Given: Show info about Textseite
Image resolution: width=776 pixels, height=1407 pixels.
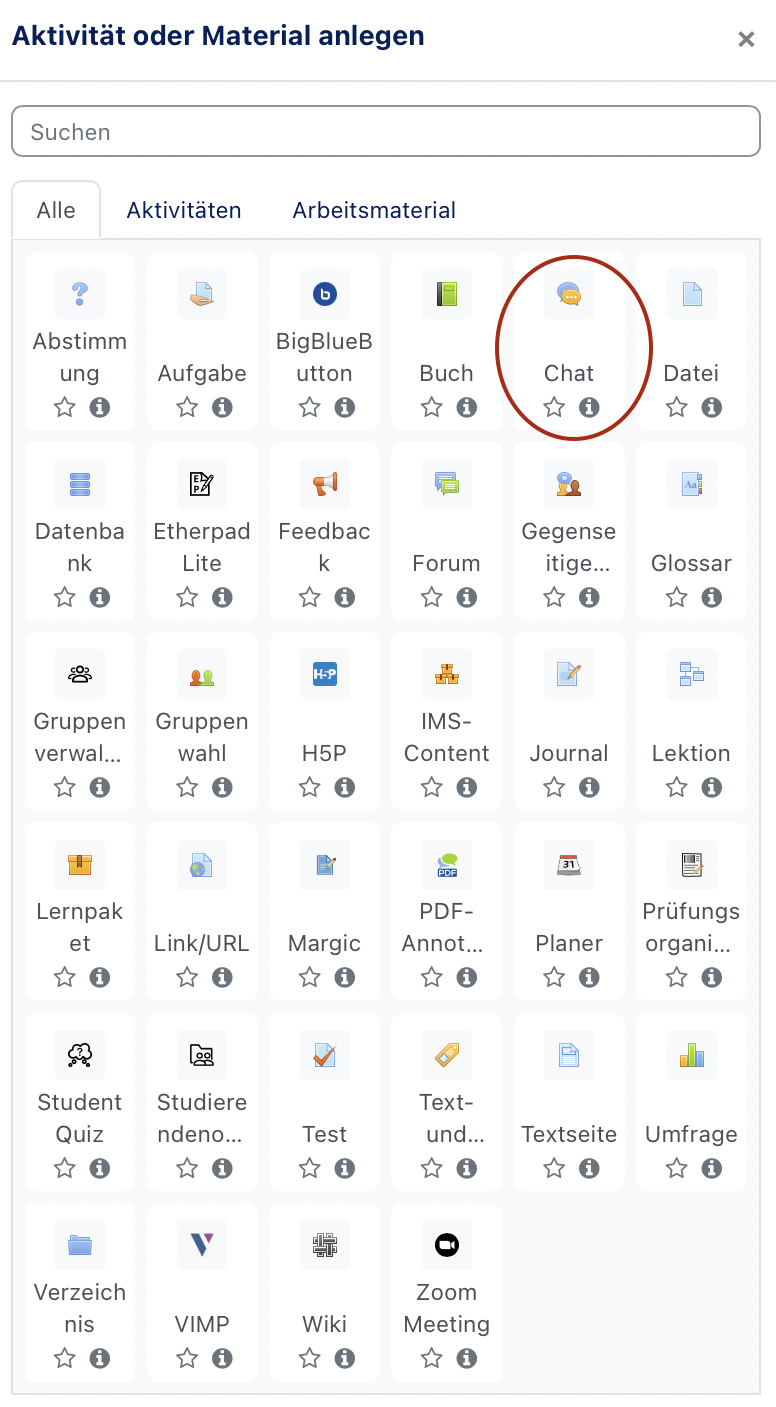Looking at the screenshot, I should [x=589, y=1167].
